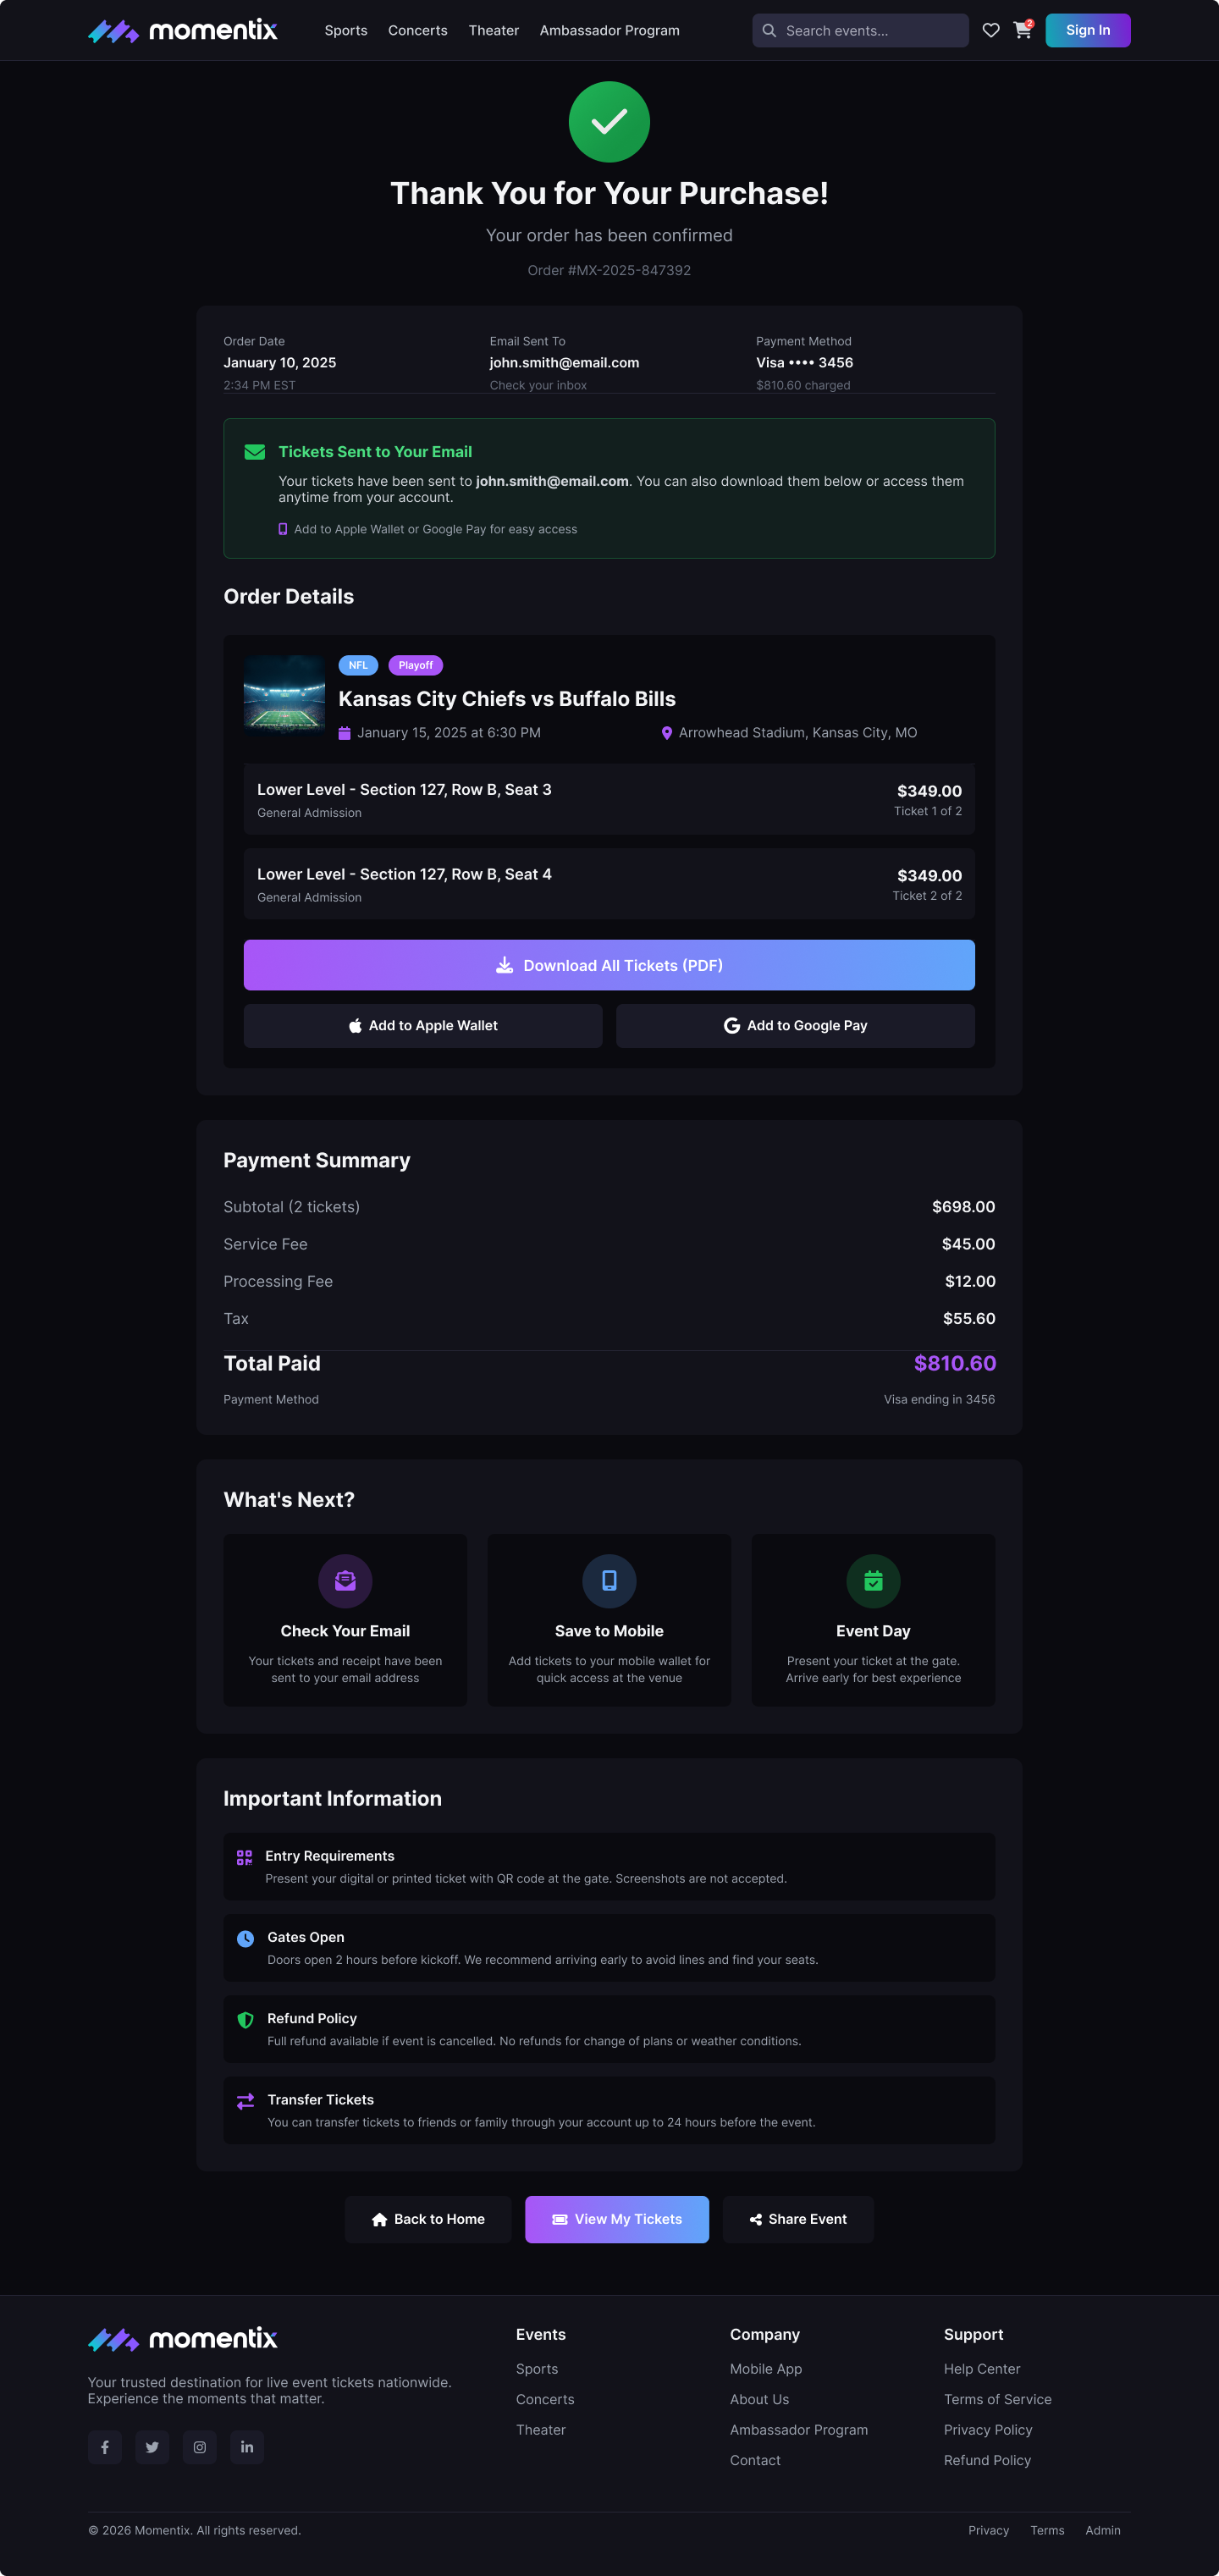Click the Momentix logo in header
1219x2576 pixels.
click(x=183, y=31)
